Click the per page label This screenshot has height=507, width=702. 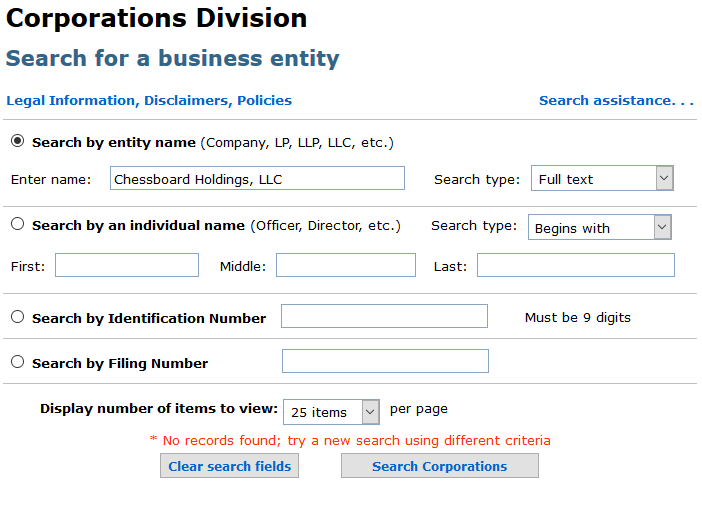419,409
